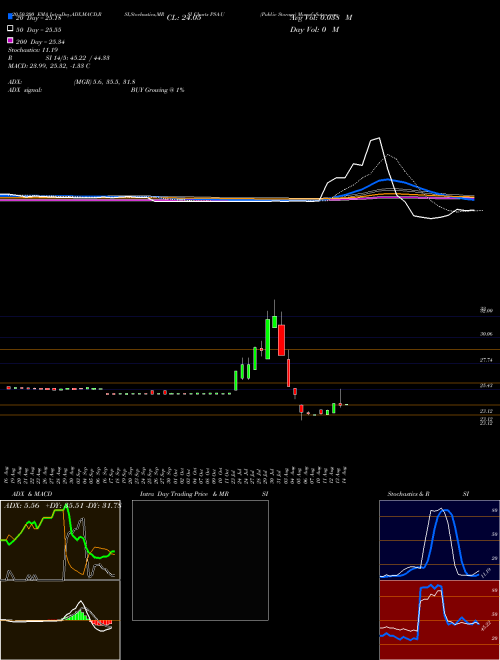
Task: Open the blue-background Stochastics panel
Action: click(x=439, y=540)
